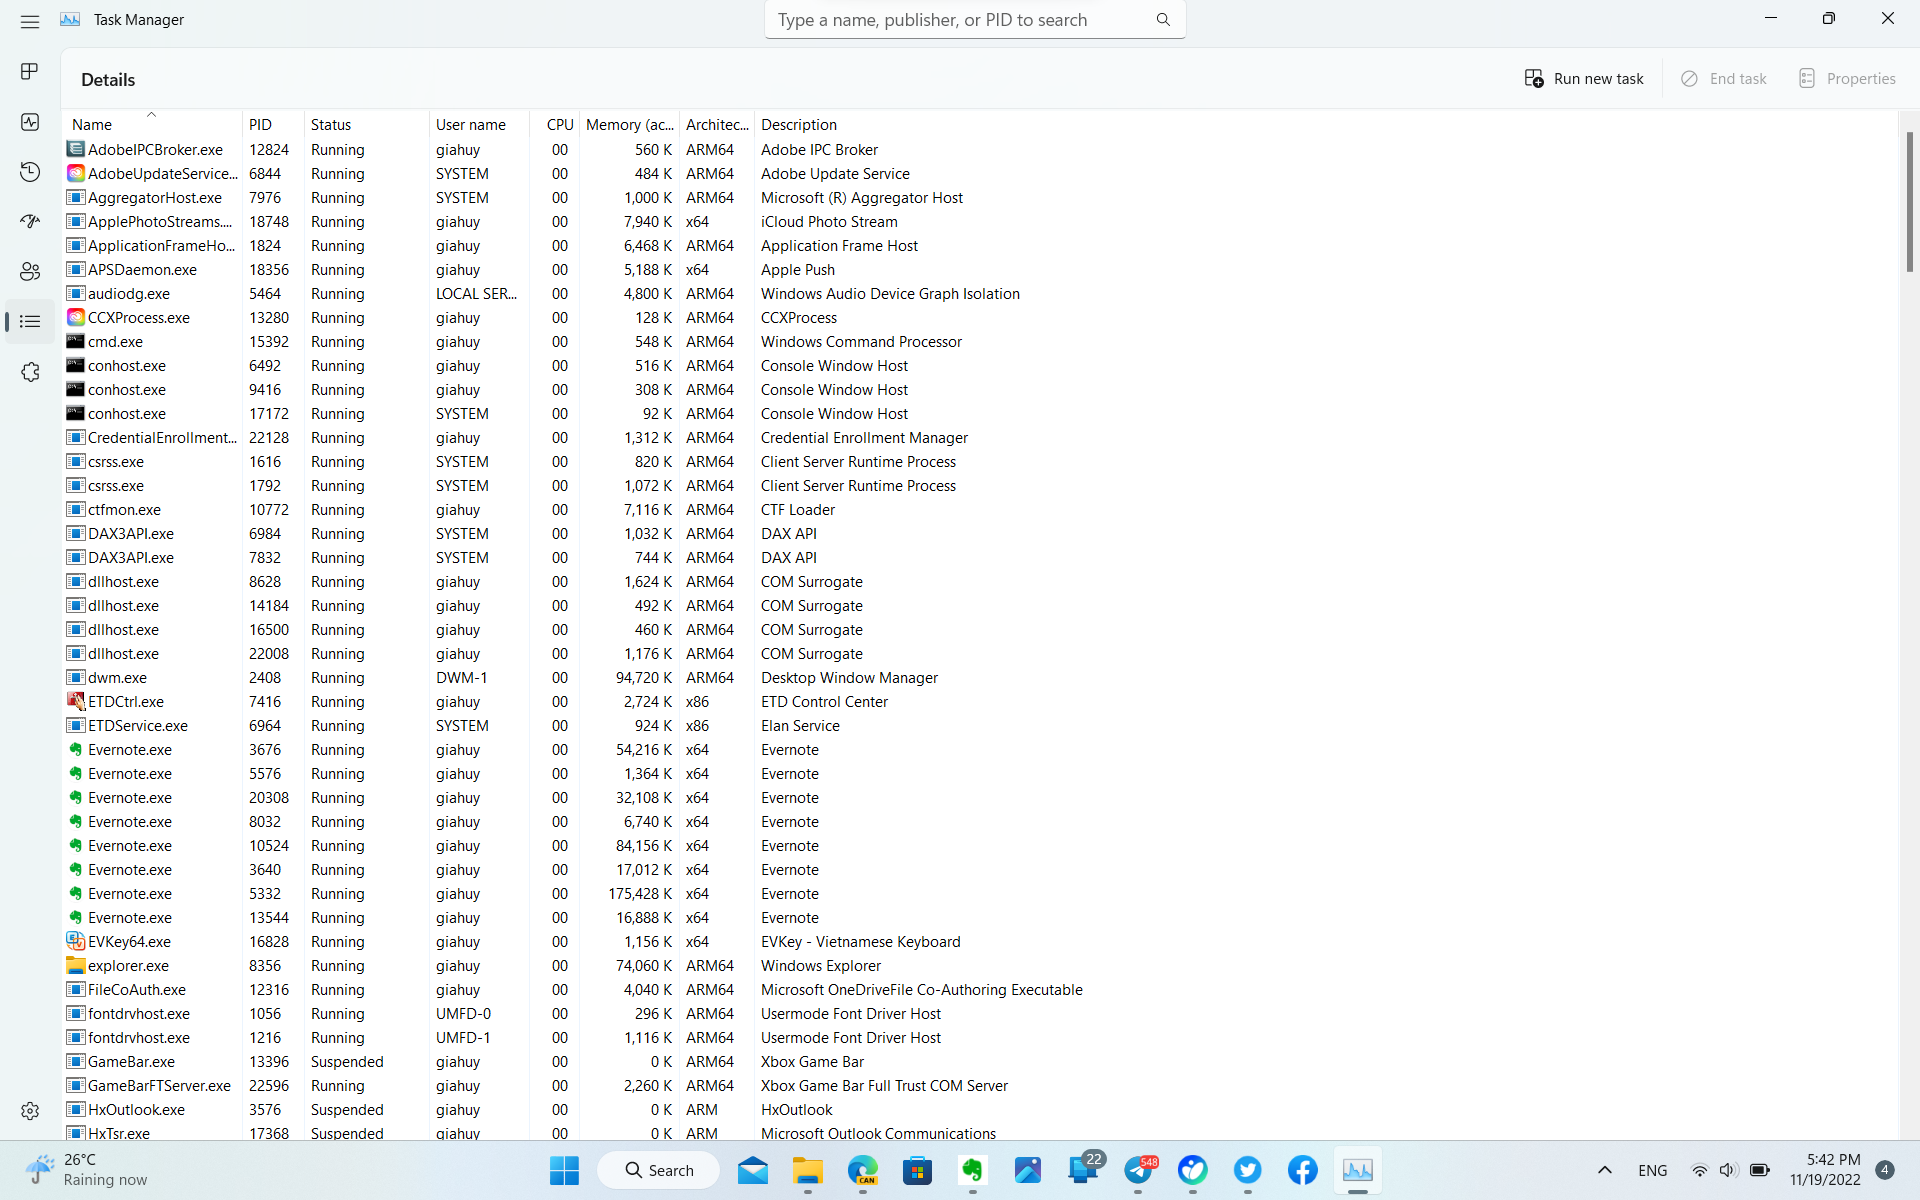Sort by CPU column header
The image size is (1920, 1200).
click(555, 124)
